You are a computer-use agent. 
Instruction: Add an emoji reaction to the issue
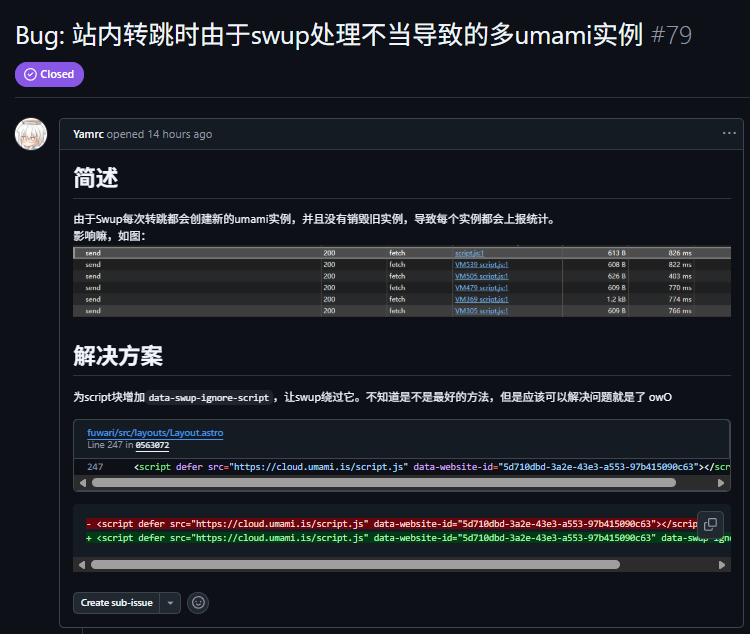click(198, 602)
